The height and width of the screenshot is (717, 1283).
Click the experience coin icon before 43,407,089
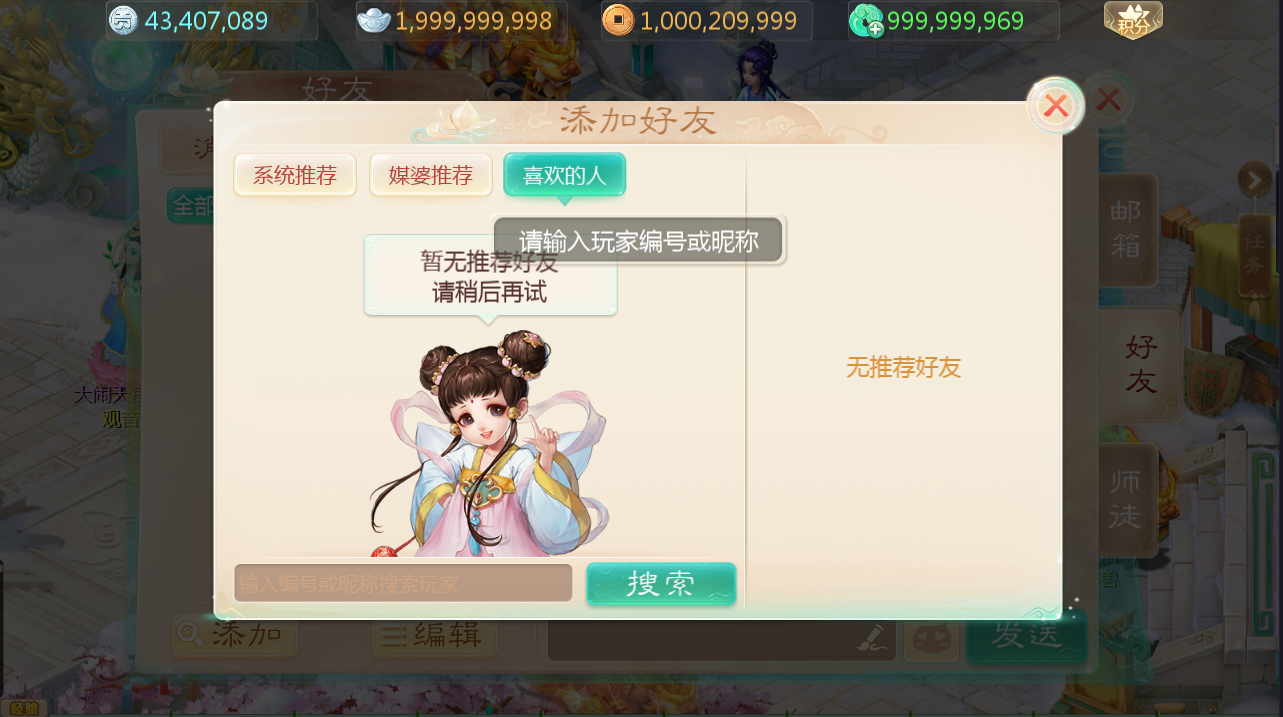(x=123, y=20)
